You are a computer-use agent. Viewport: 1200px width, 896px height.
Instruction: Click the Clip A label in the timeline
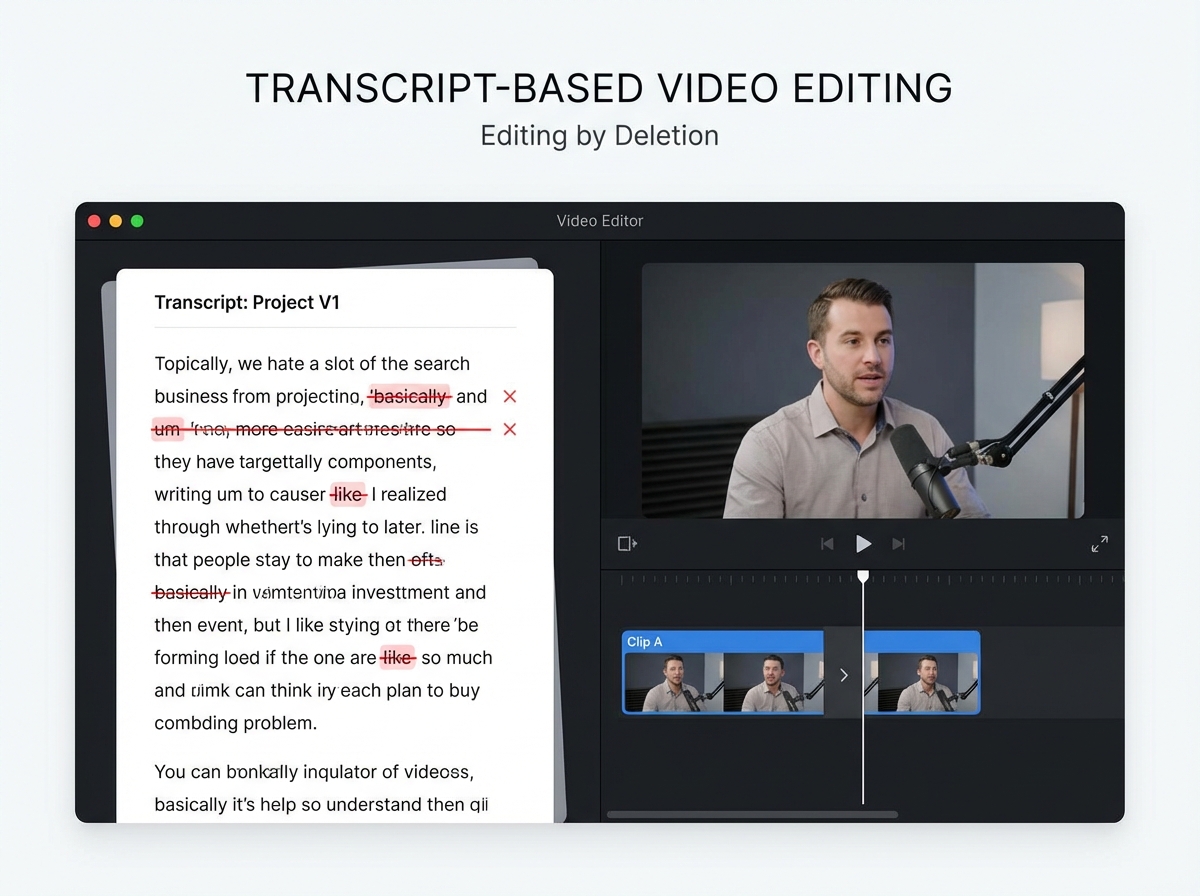point(645,641)
